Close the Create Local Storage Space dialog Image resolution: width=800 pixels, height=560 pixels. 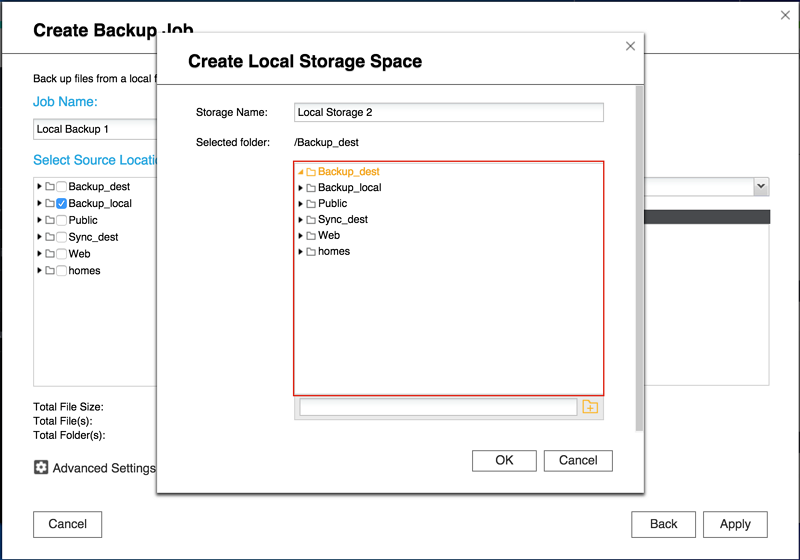coord(630,46)
